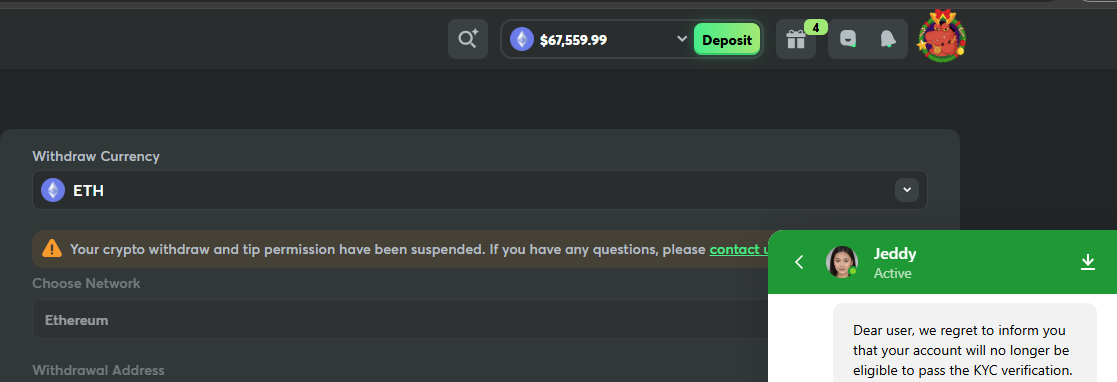
Task: Go back using the chat header arrow
Action: tap(799, 262)
